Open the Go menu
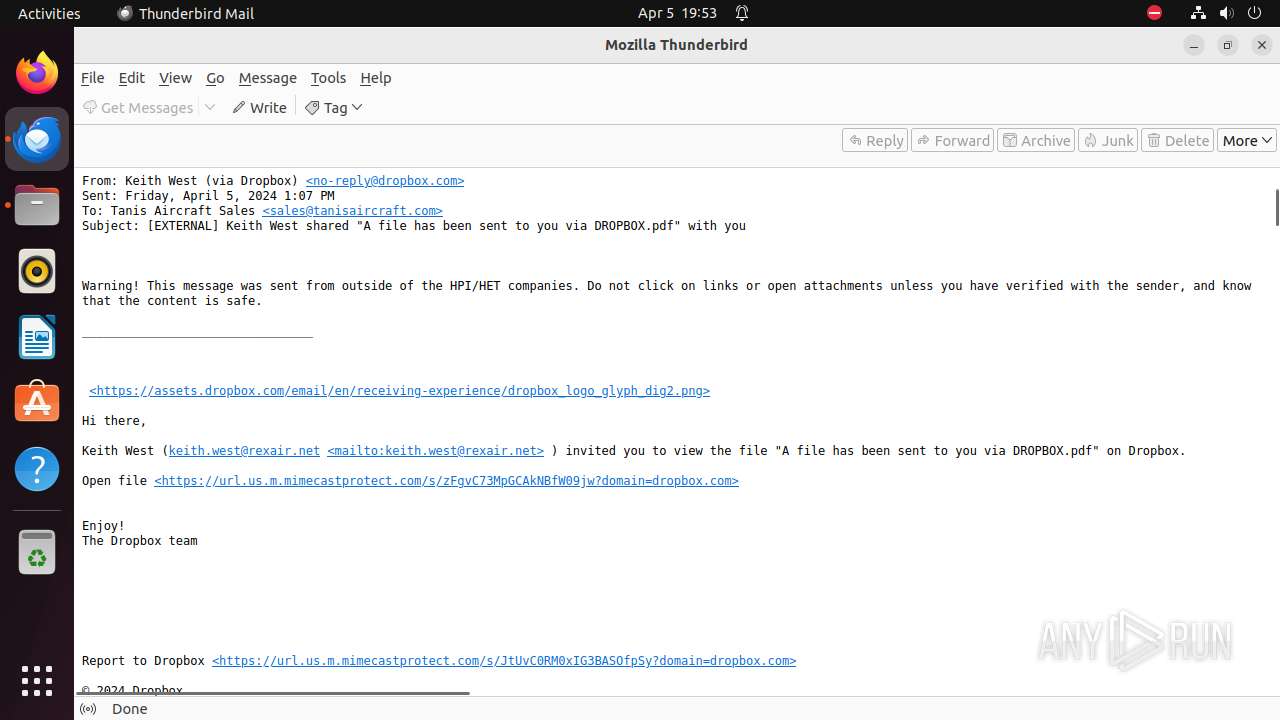1280x720 pixels. point(215,78)
